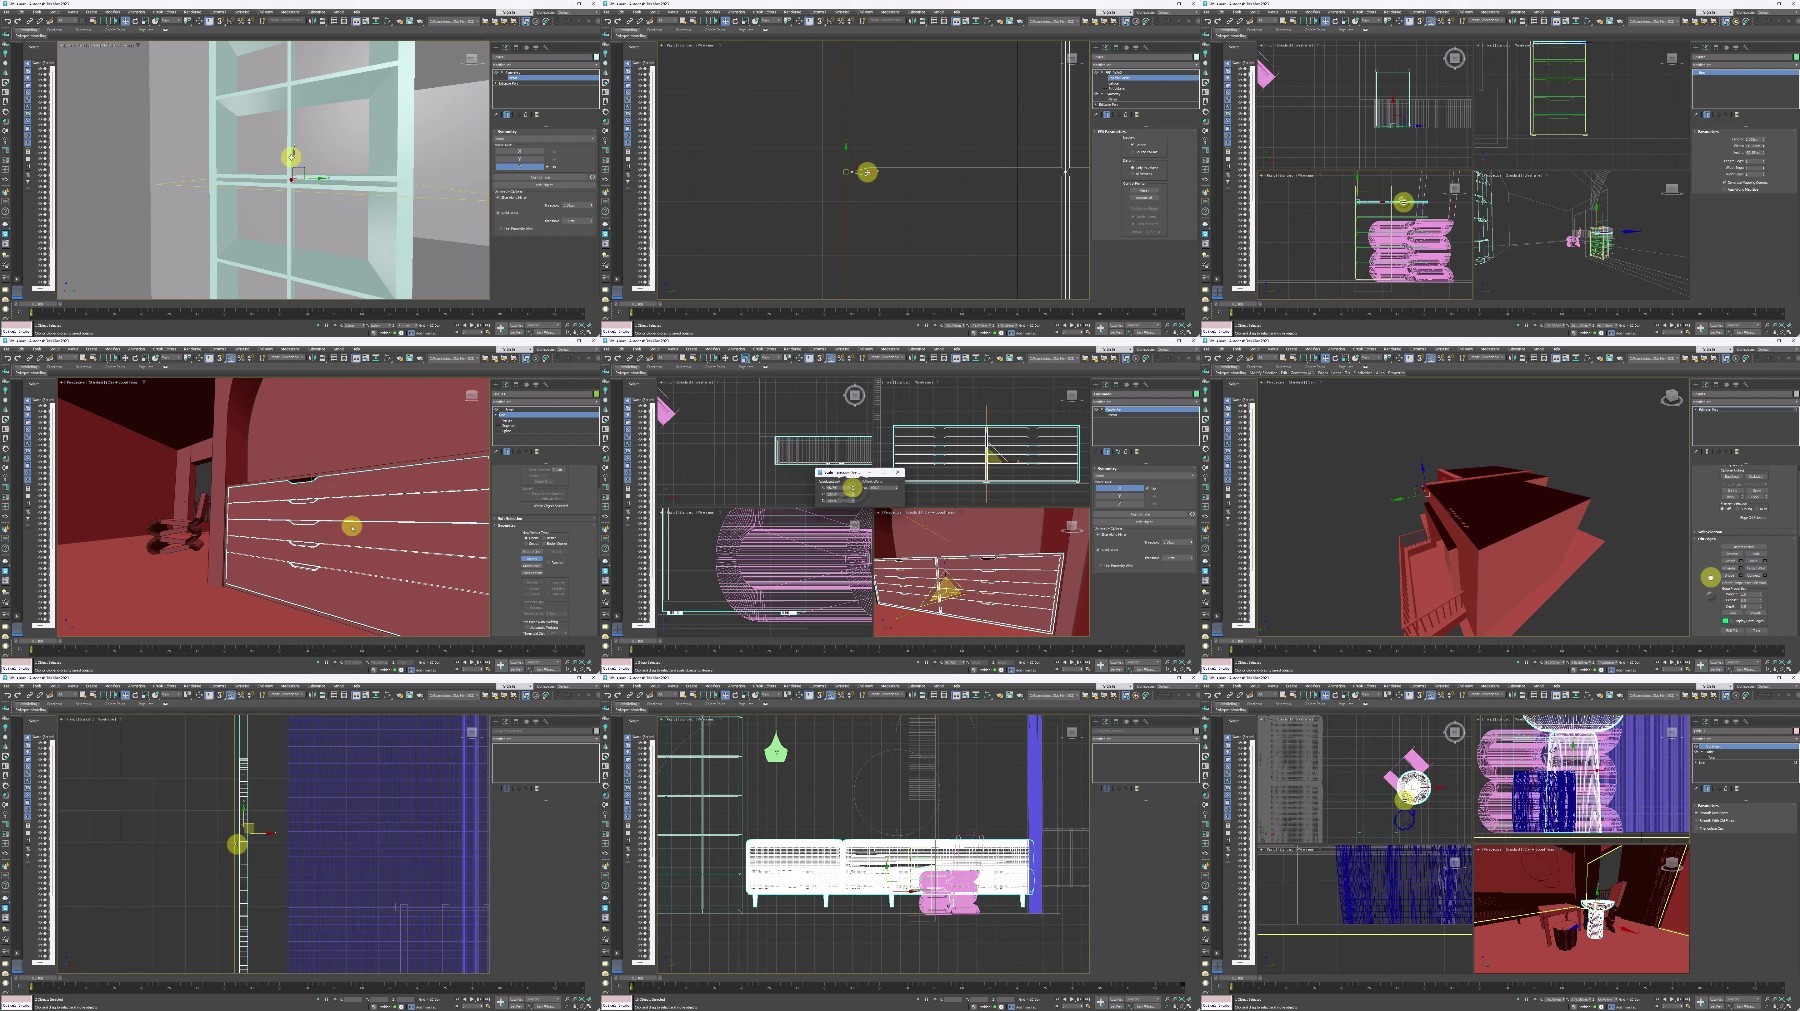Top-left screenshot: switch to Freeform ribbon tab
The height and width of the screenshot is (1011, 1800).
click(x=54, y=30)
